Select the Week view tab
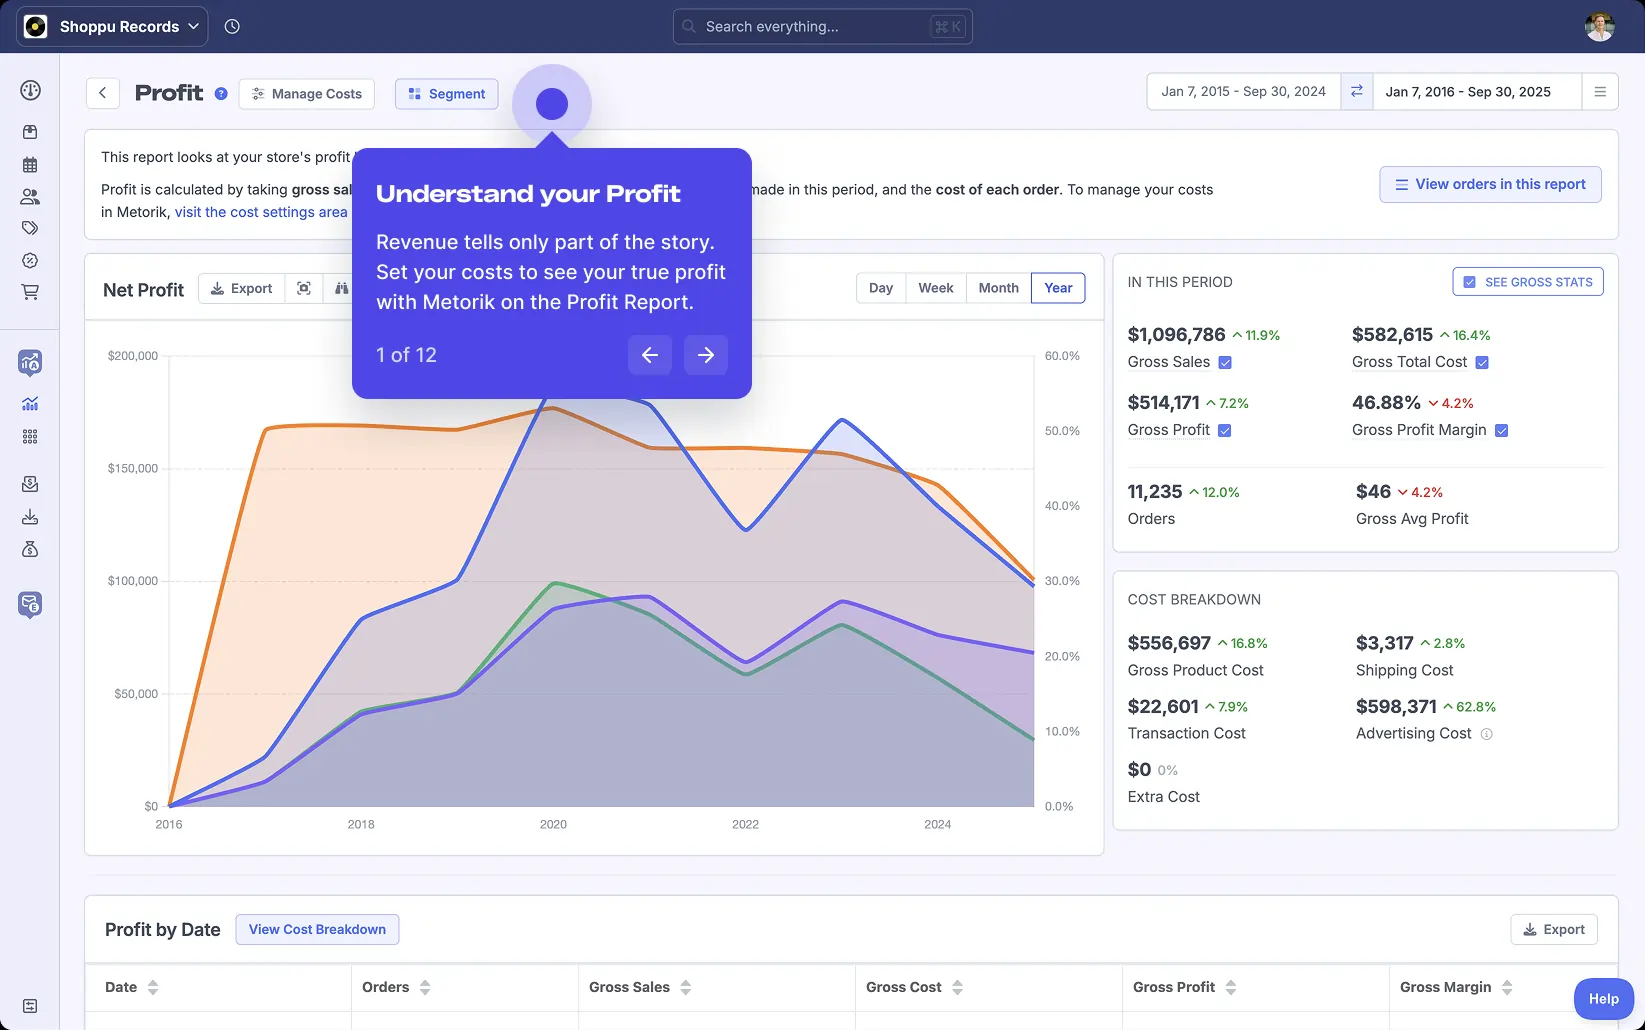The image size is (1645, 1030). (935, 287)
